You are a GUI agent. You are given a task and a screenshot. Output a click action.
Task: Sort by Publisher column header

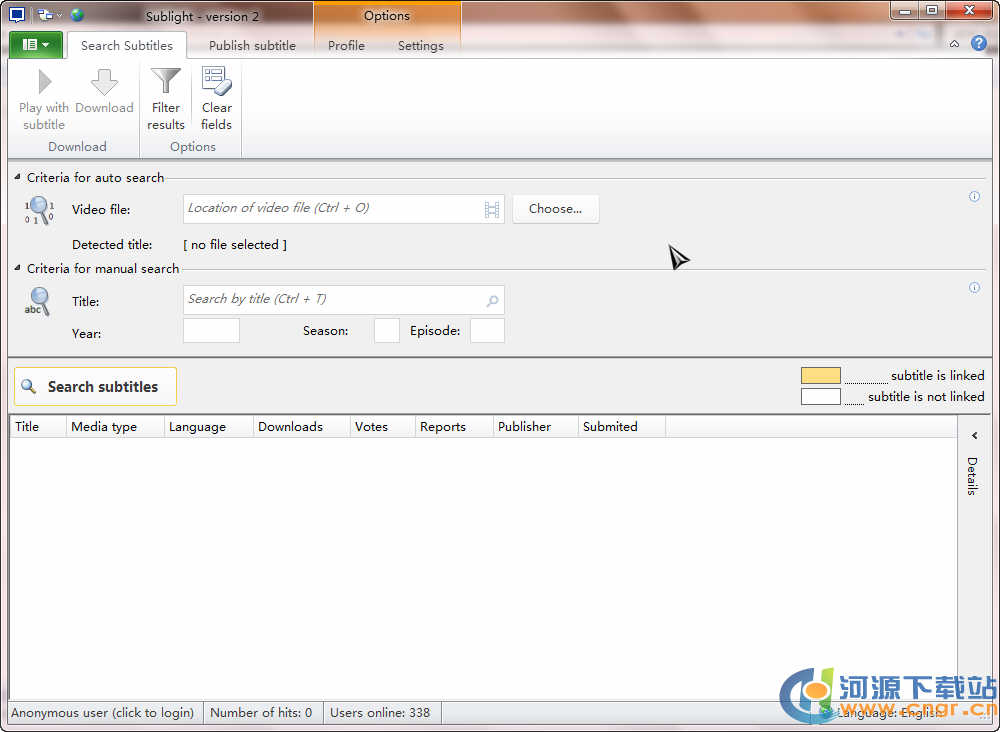click(x=536, y=427)
